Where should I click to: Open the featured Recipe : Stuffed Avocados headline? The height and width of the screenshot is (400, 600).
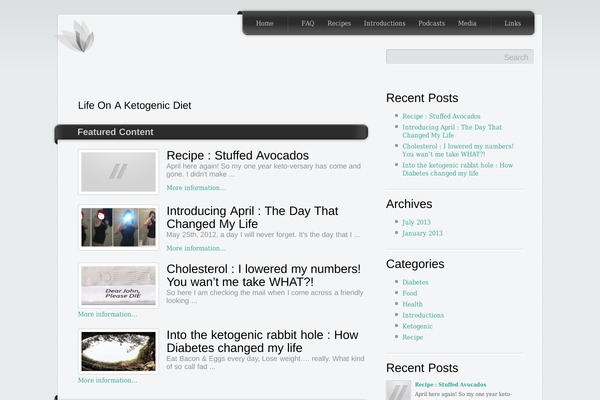238,155
